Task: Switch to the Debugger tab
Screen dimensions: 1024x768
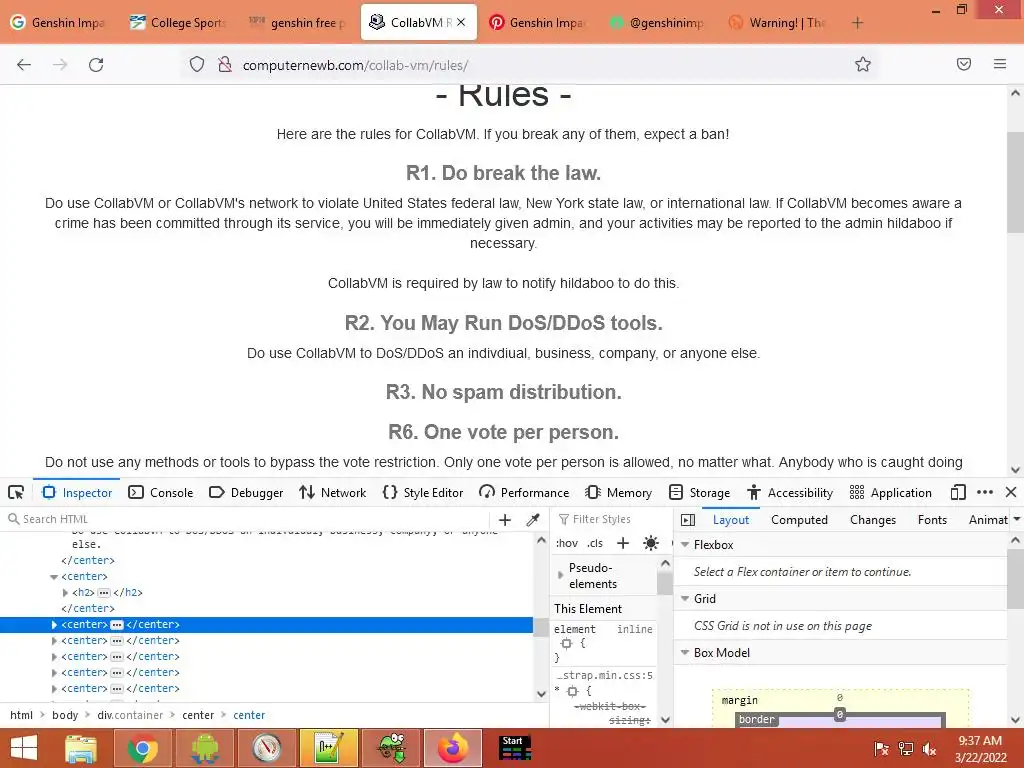Action: 246,492
